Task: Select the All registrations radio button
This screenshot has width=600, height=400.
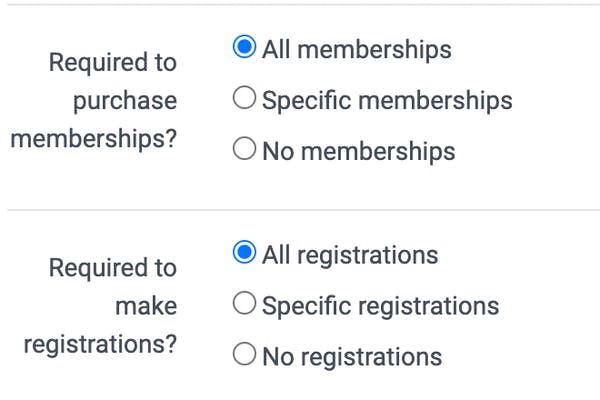Action: (244, 252)
